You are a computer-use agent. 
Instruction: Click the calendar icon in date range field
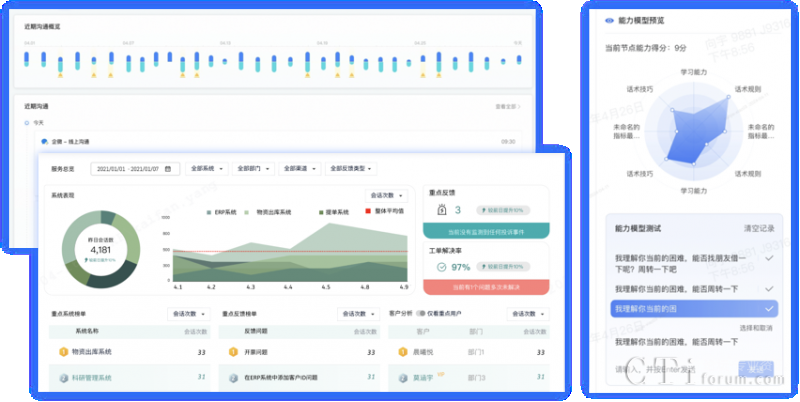click(x=167, y=169)
